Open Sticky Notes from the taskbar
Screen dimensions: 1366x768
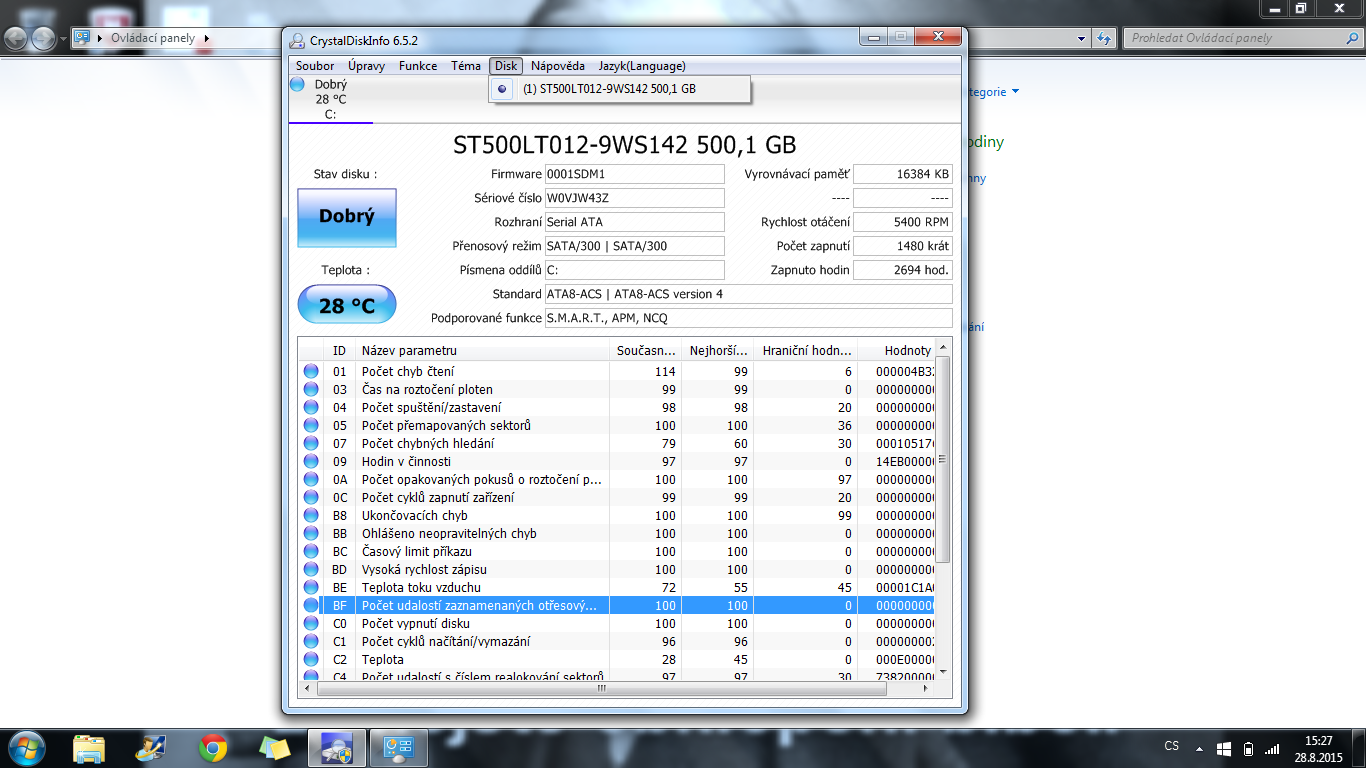point(273,747)
